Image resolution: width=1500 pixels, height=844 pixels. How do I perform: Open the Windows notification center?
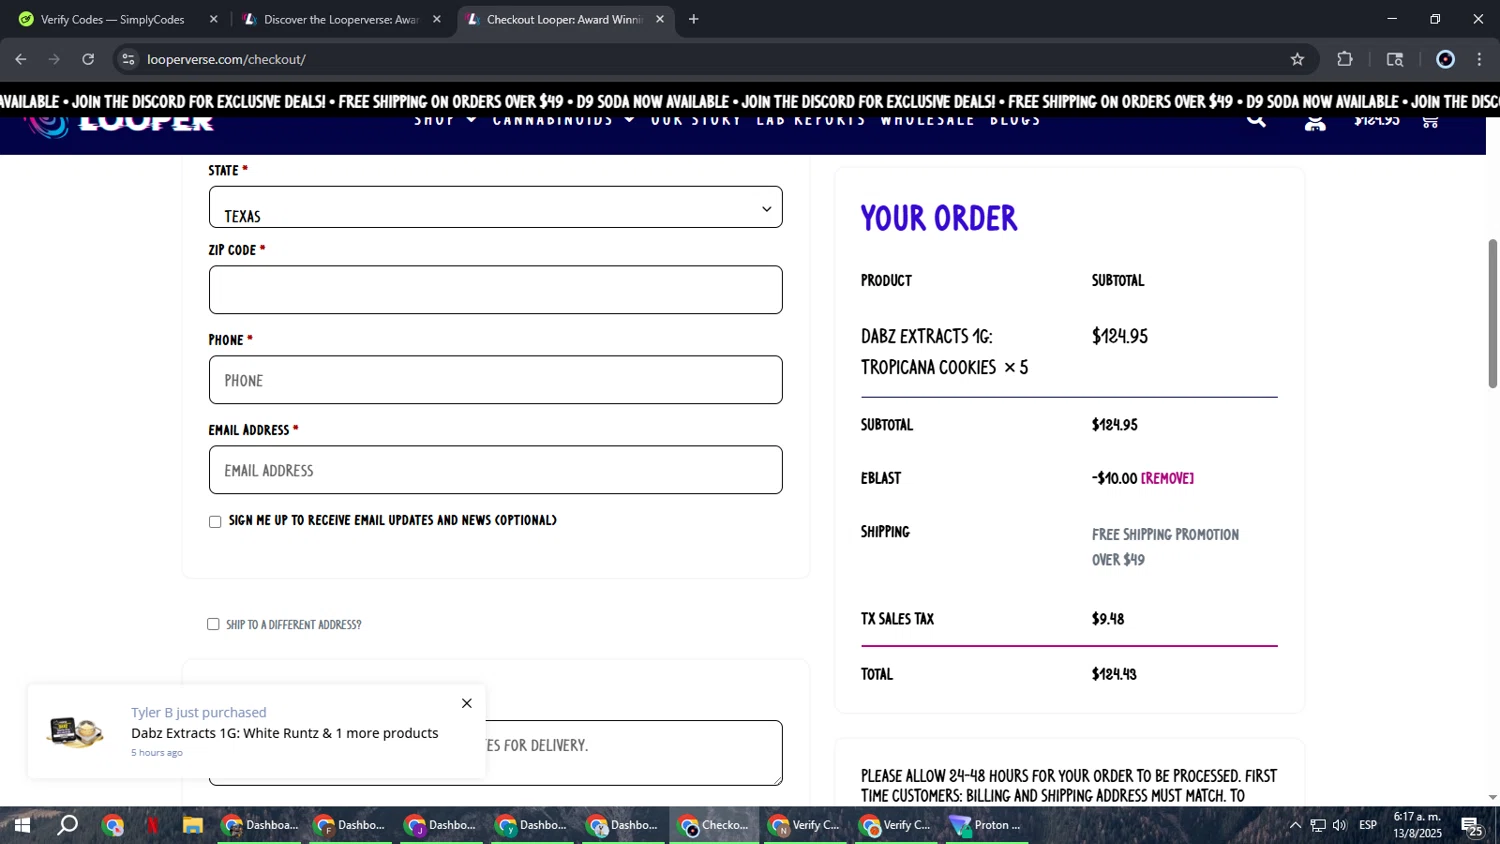(1471, 826)
